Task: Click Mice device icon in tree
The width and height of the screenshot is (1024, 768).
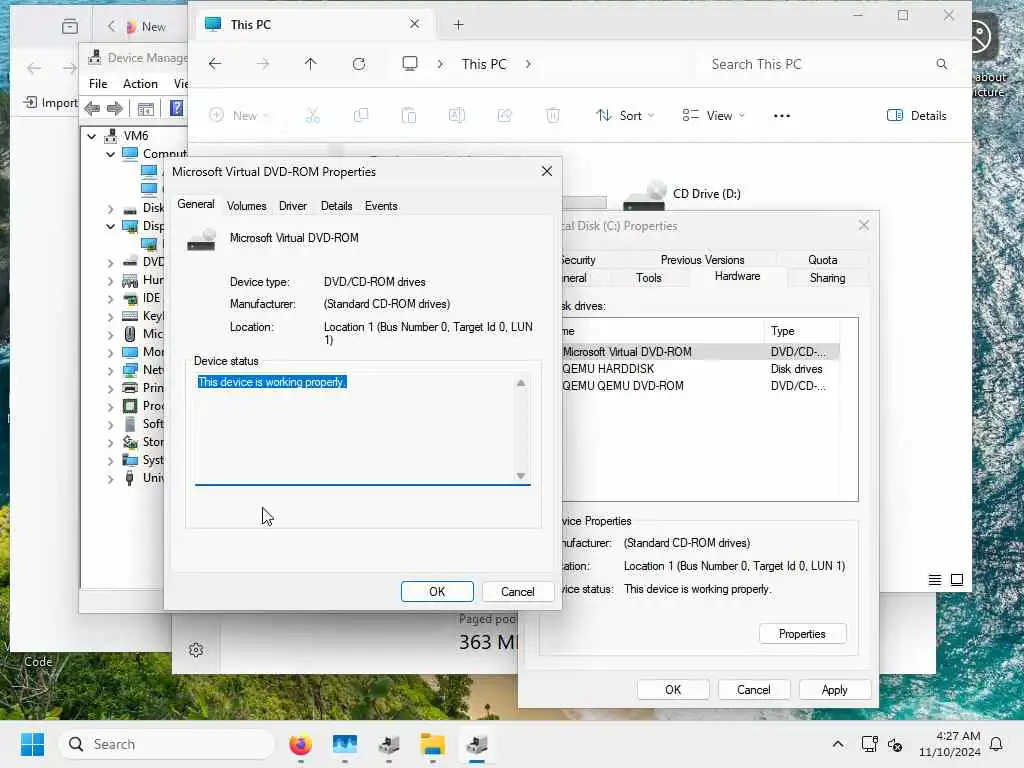Action: point(130,334)
